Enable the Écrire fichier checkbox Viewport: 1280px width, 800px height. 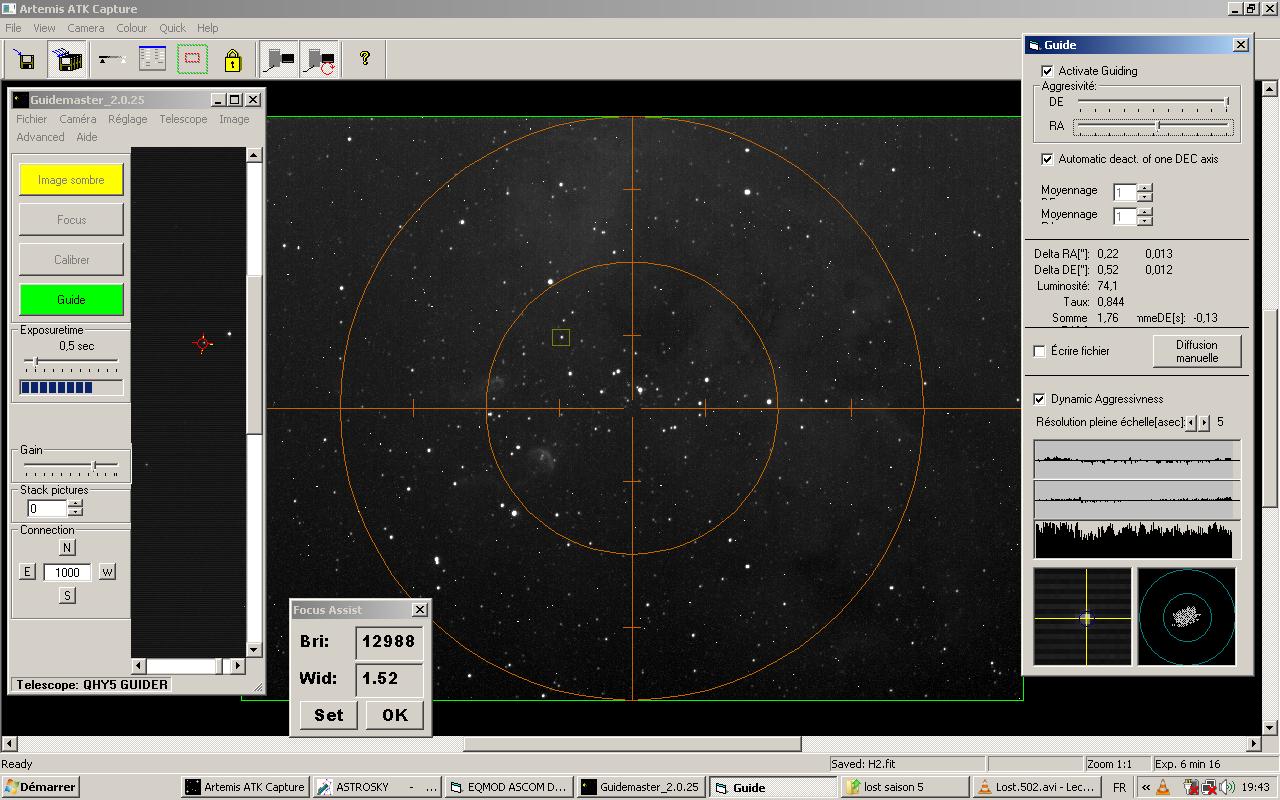(x=1040, y=351)
